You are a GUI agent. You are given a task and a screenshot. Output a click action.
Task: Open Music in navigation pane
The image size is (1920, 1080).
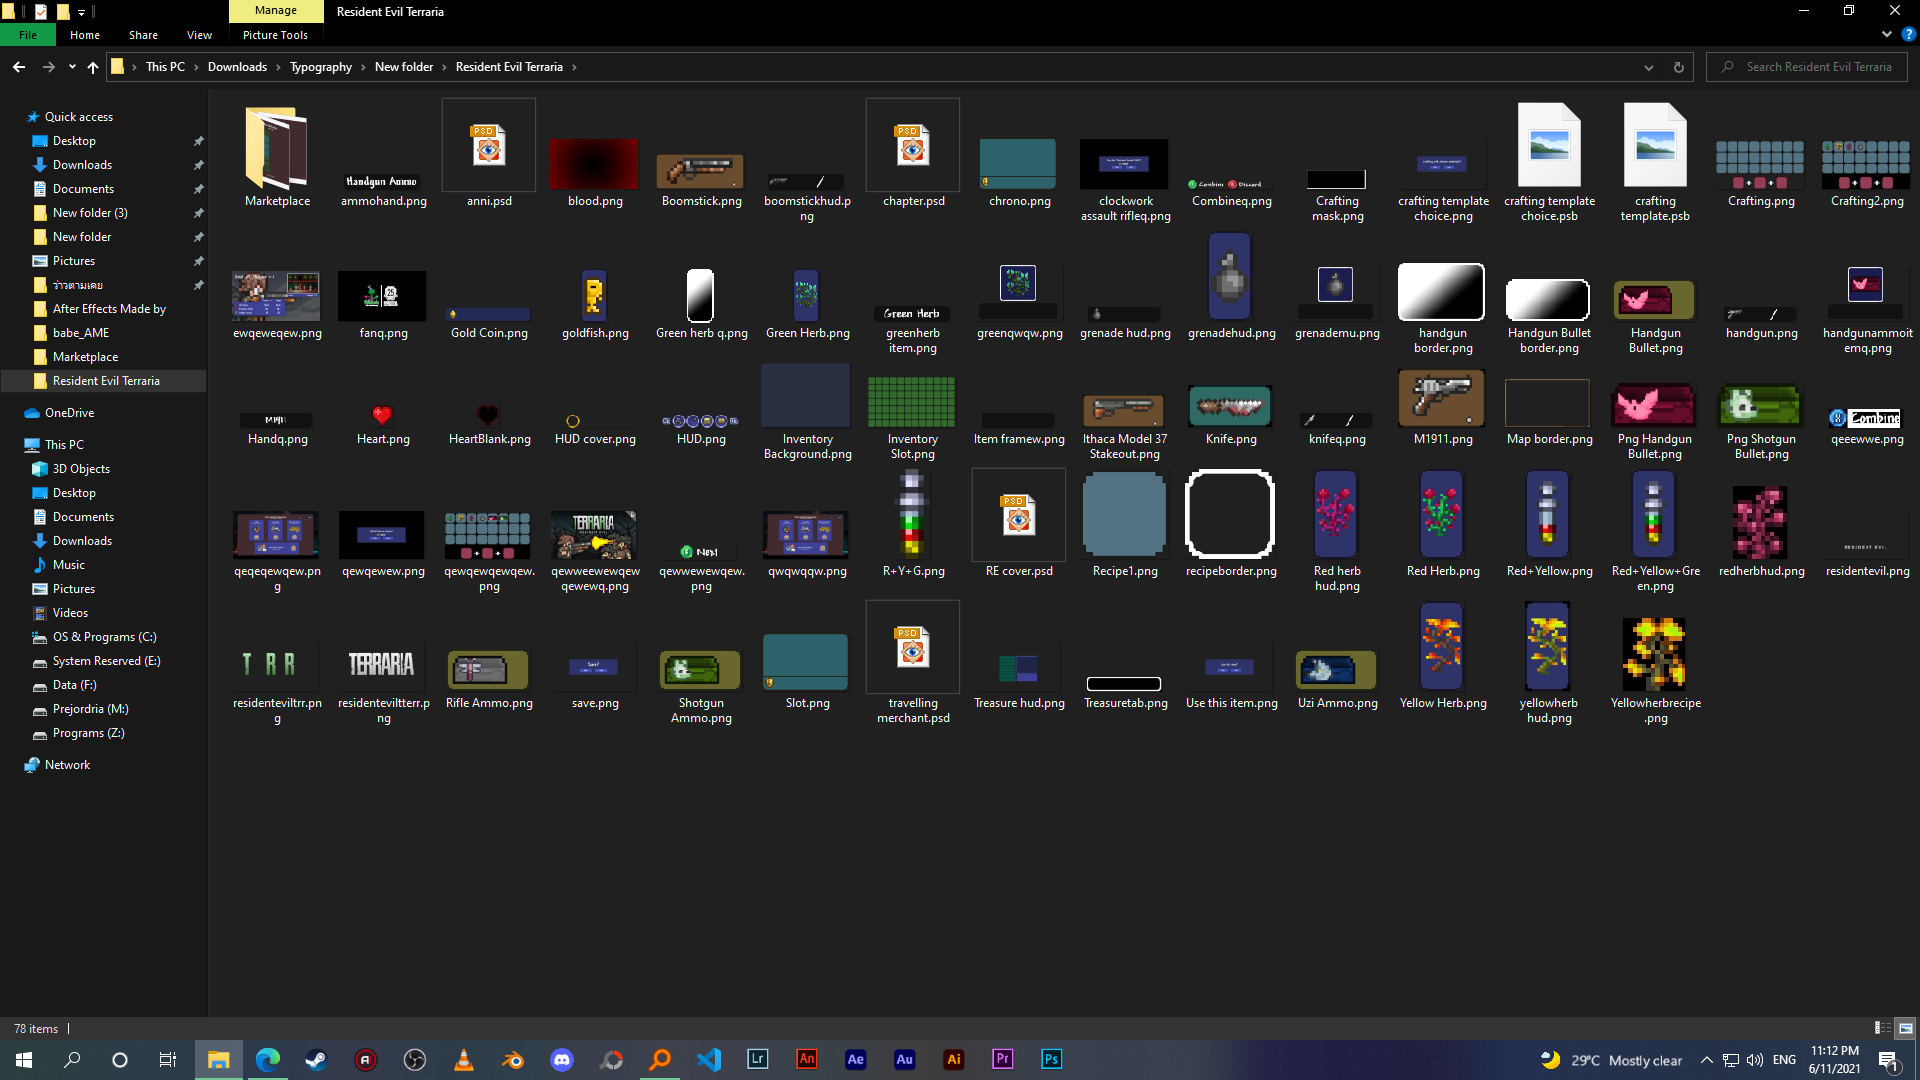click(x=68, y=565)
